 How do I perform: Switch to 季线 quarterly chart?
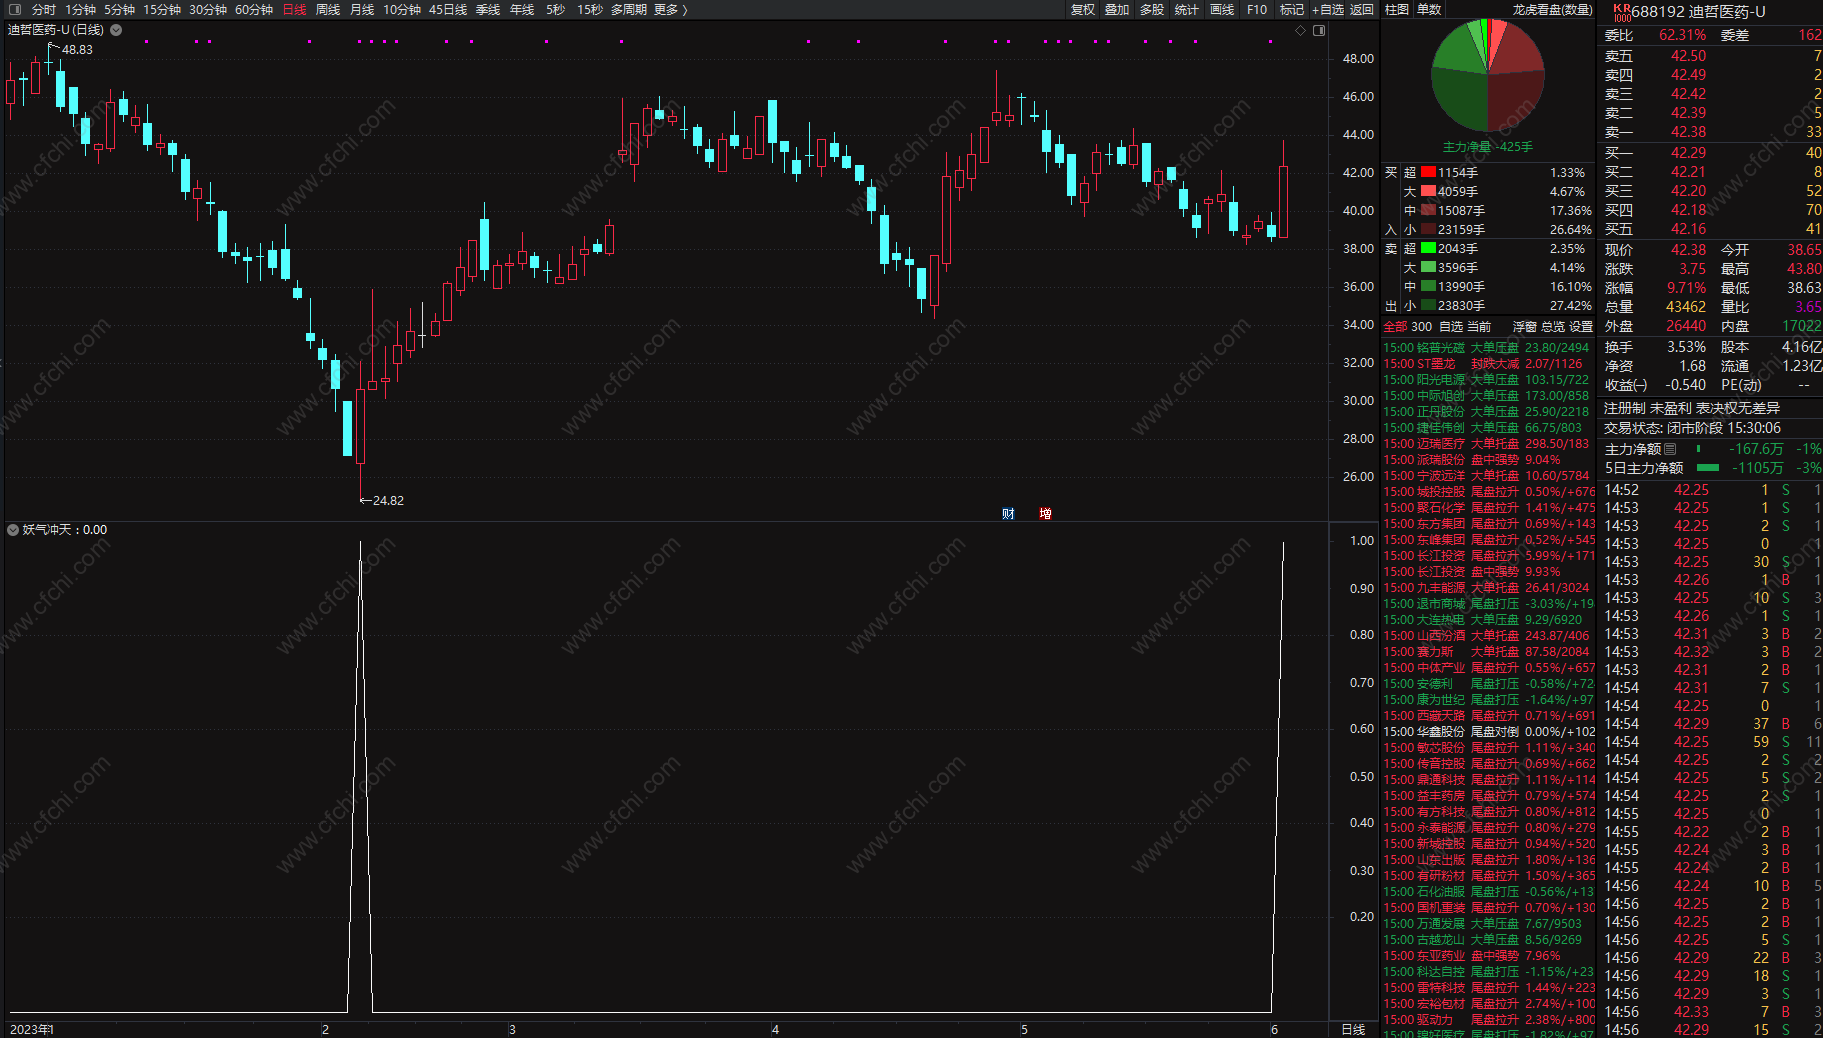pos(488,9)
